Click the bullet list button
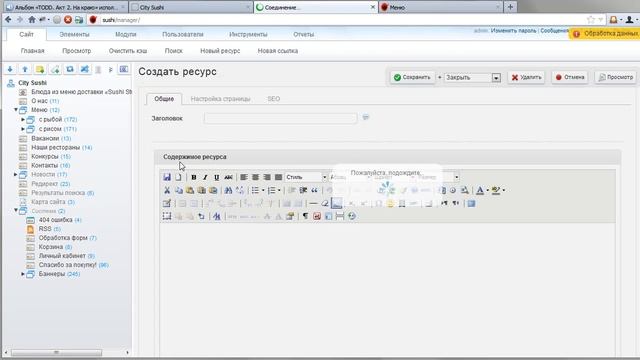 point(256,190)
